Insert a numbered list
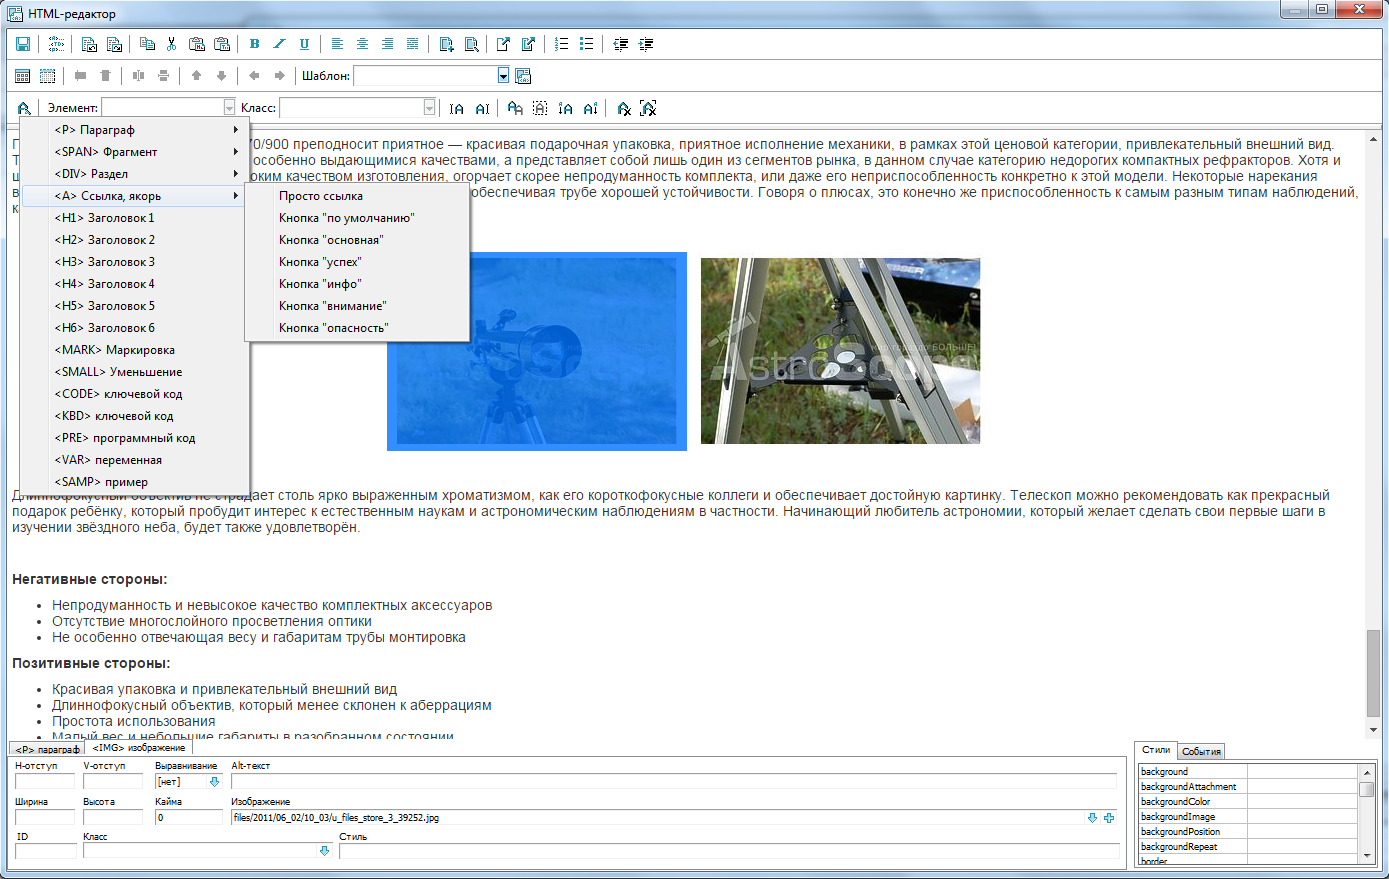Image resolution: width=1389 pixels, height=879 pixels. 562,44
